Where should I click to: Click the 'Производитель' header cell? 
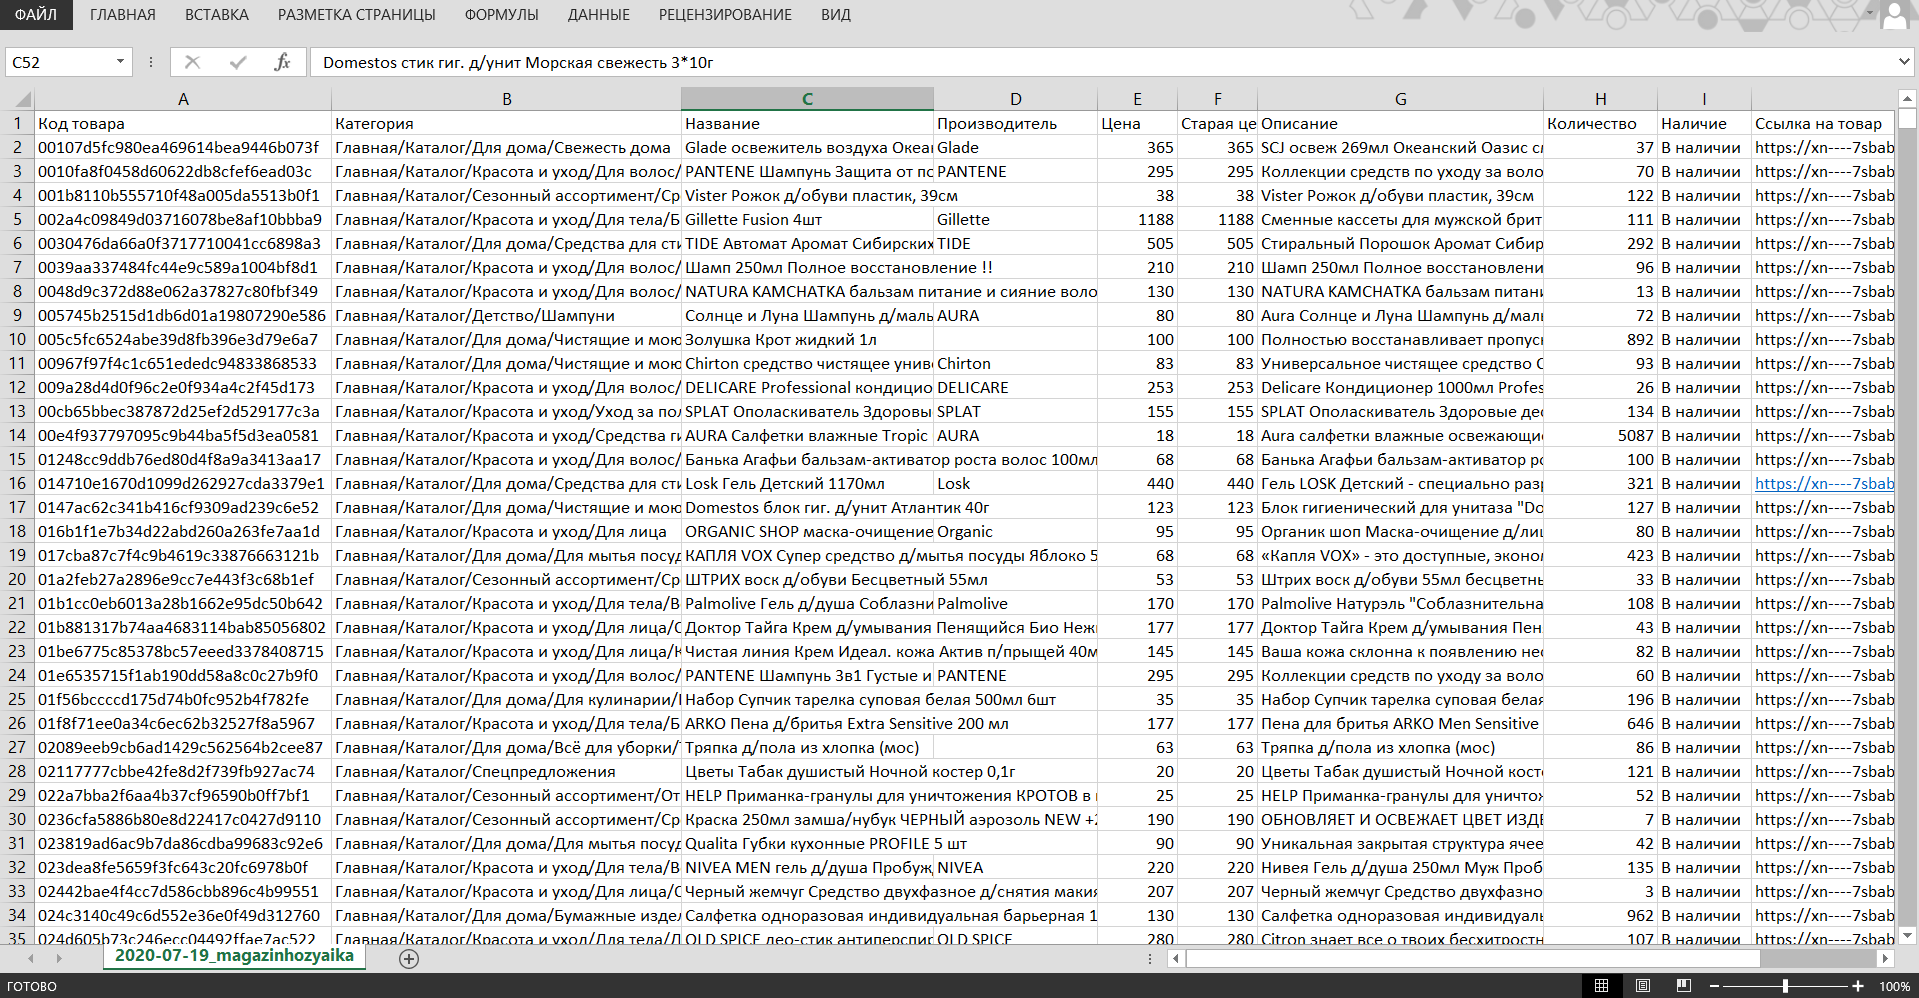pos(1016,124)
